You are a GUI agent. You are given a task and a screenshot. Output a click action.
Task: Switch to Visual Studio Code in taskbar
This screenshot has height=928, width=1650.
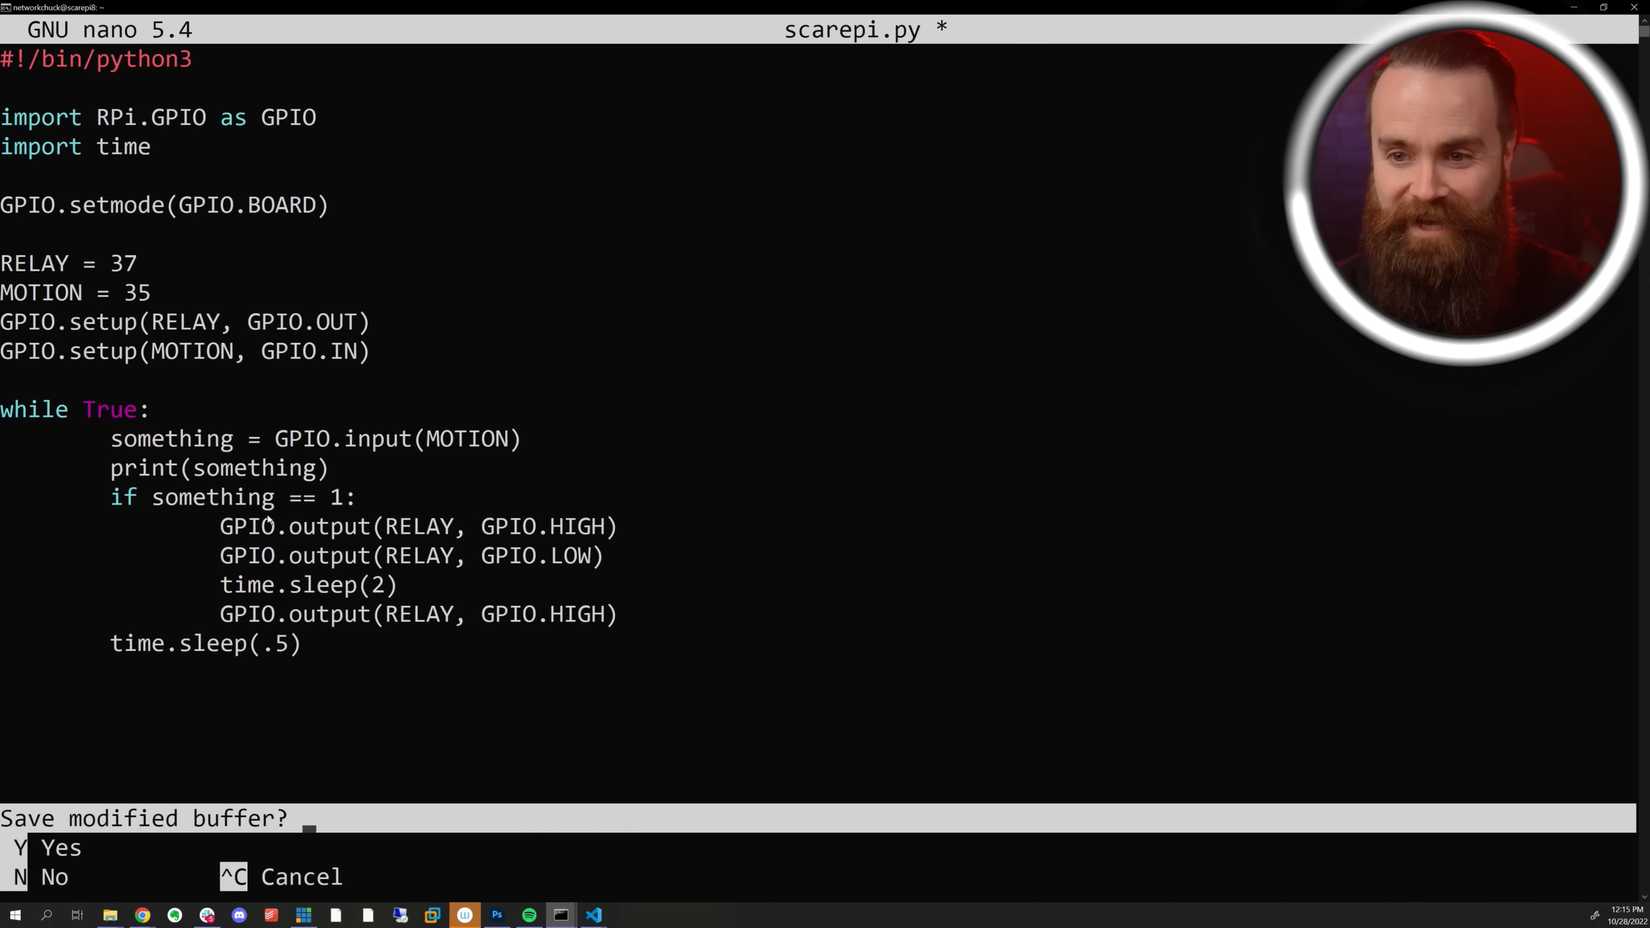[594, 915]
